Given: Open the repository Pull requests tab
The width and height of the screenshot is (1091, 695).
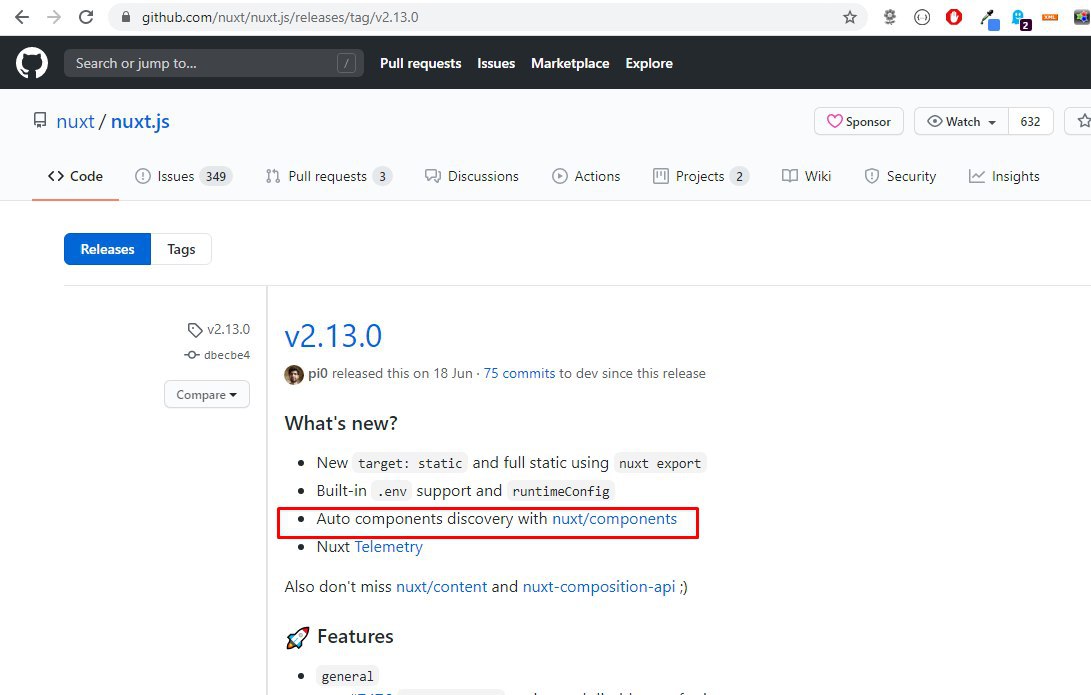Looking at the screenshot, I should (328, 177).
